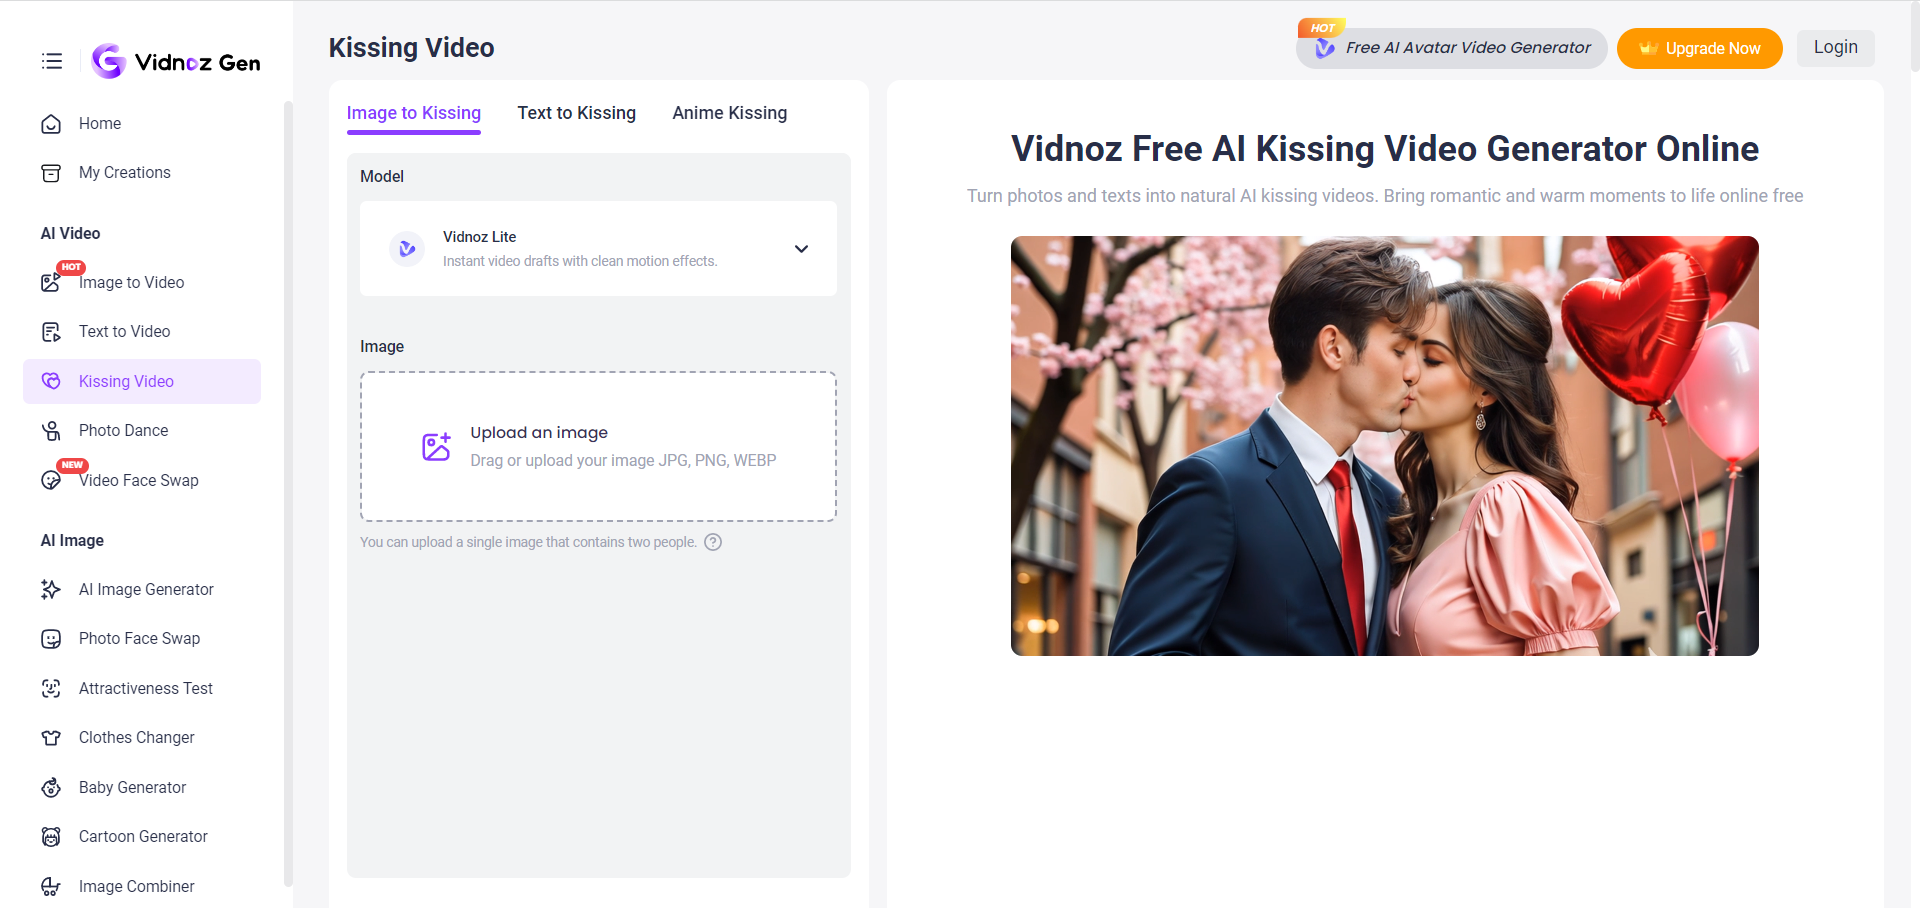Select Kissing Video menu item
1920x908 pixels.
point(142,381)
